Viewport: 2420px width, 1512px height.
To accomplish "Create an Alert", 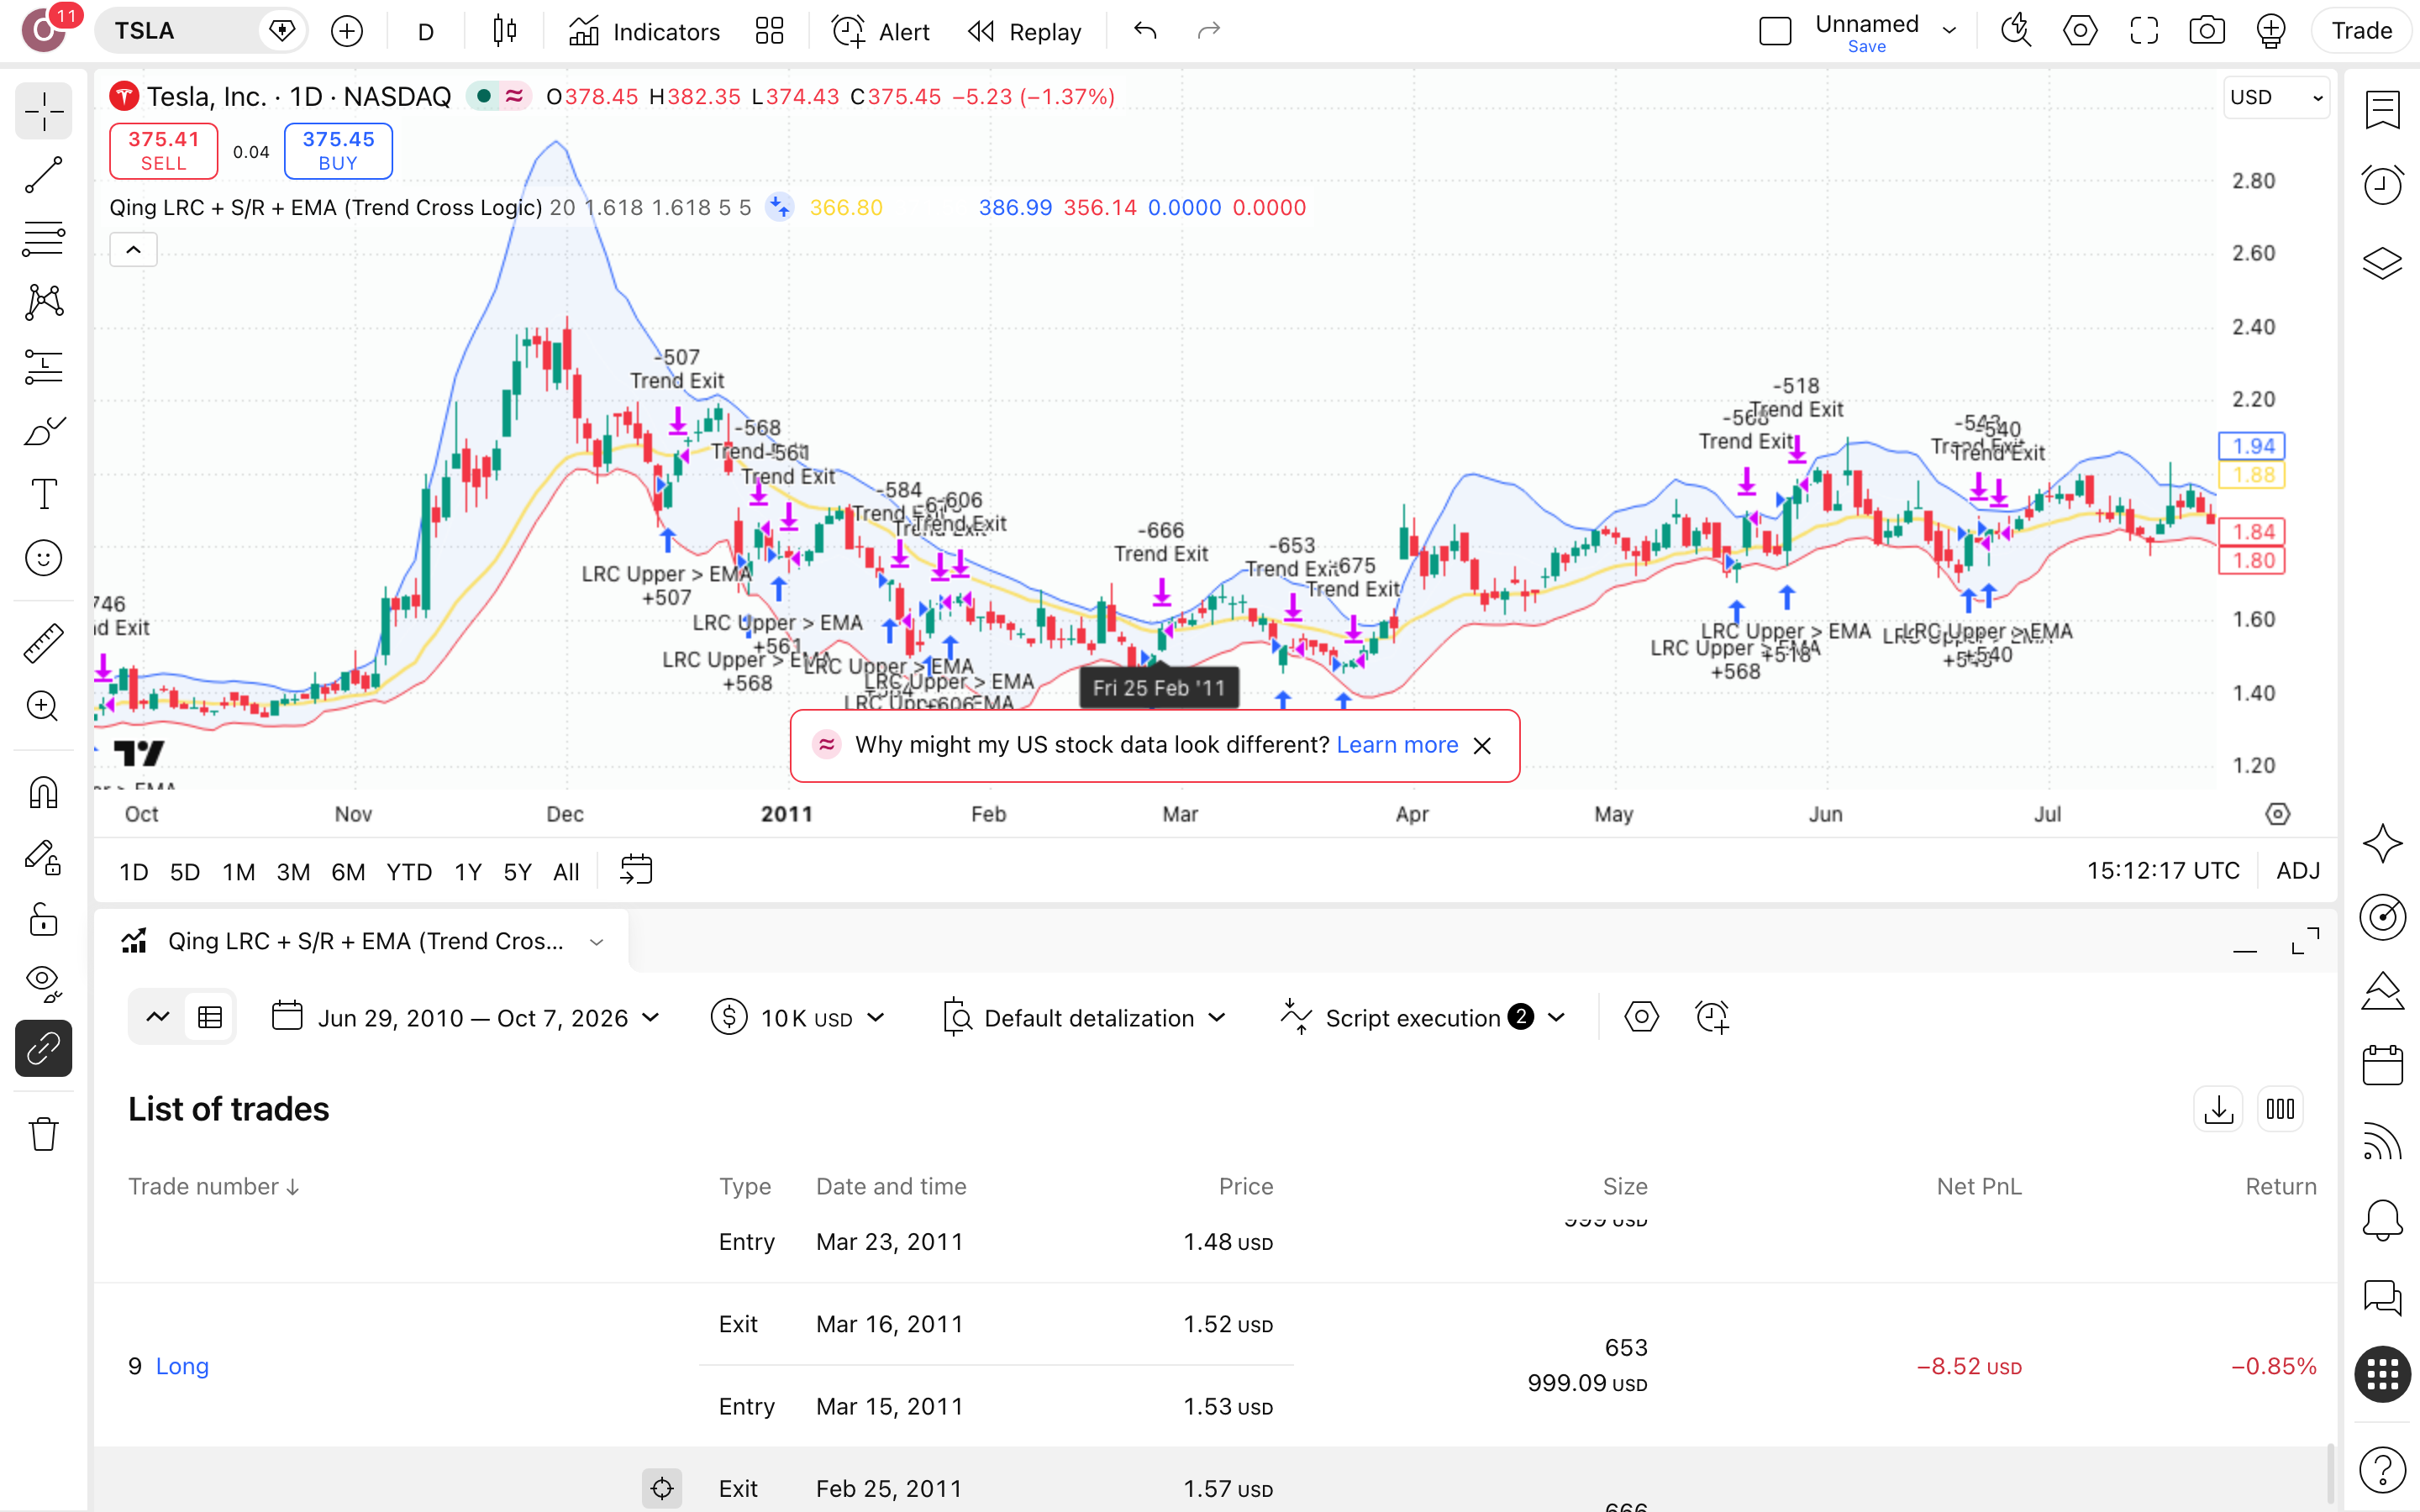I will (881, 31).
